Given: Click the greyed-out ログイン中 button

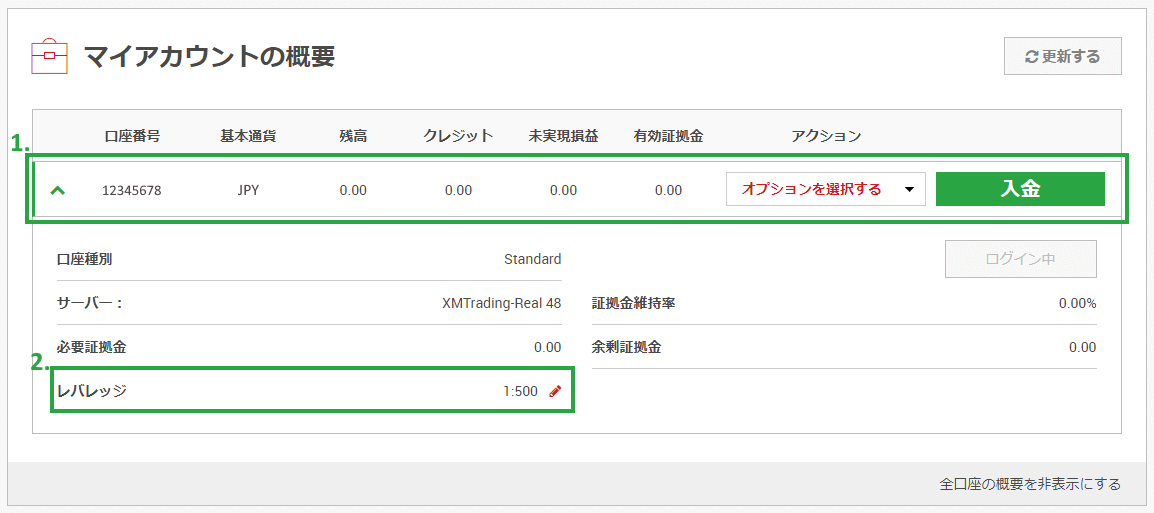Looking at the screenshot, I should click(x=1020, y=259).
